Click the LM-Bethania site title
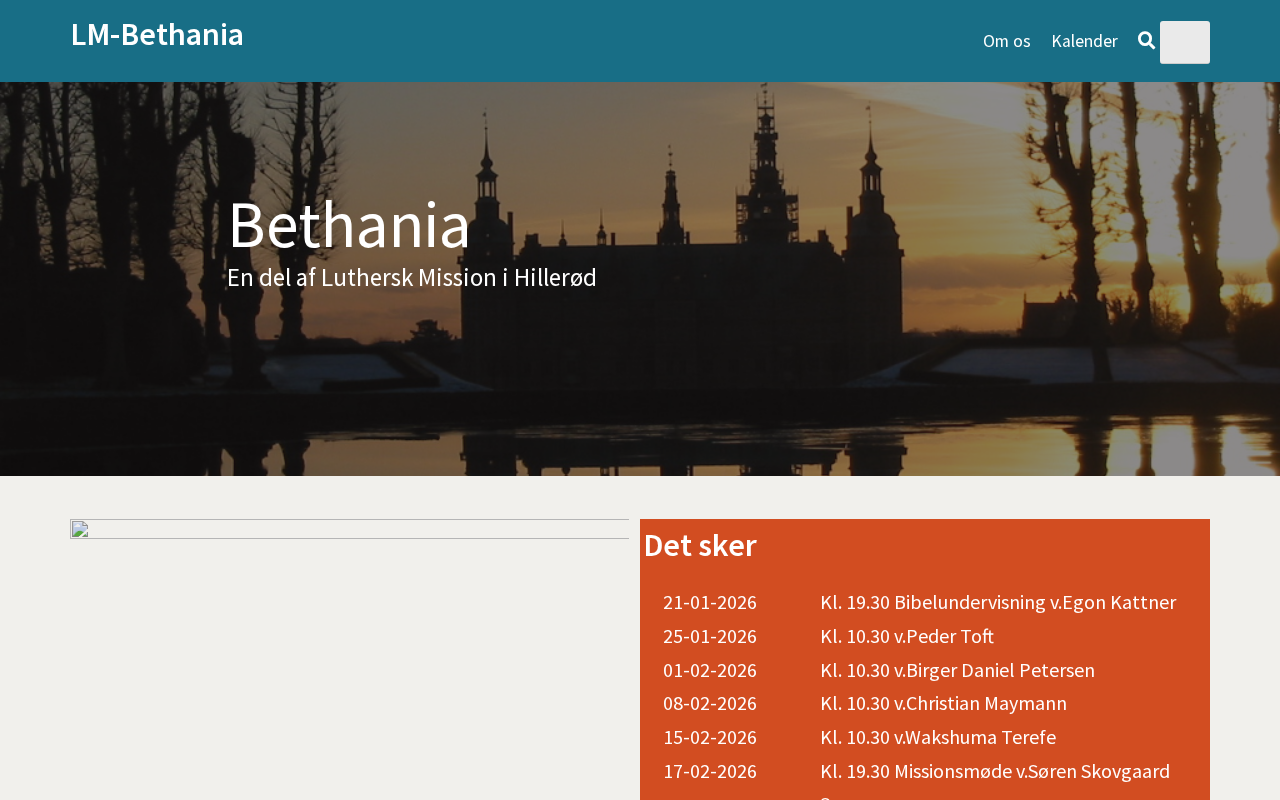The image size is (1280, 800). coord(157,35)
